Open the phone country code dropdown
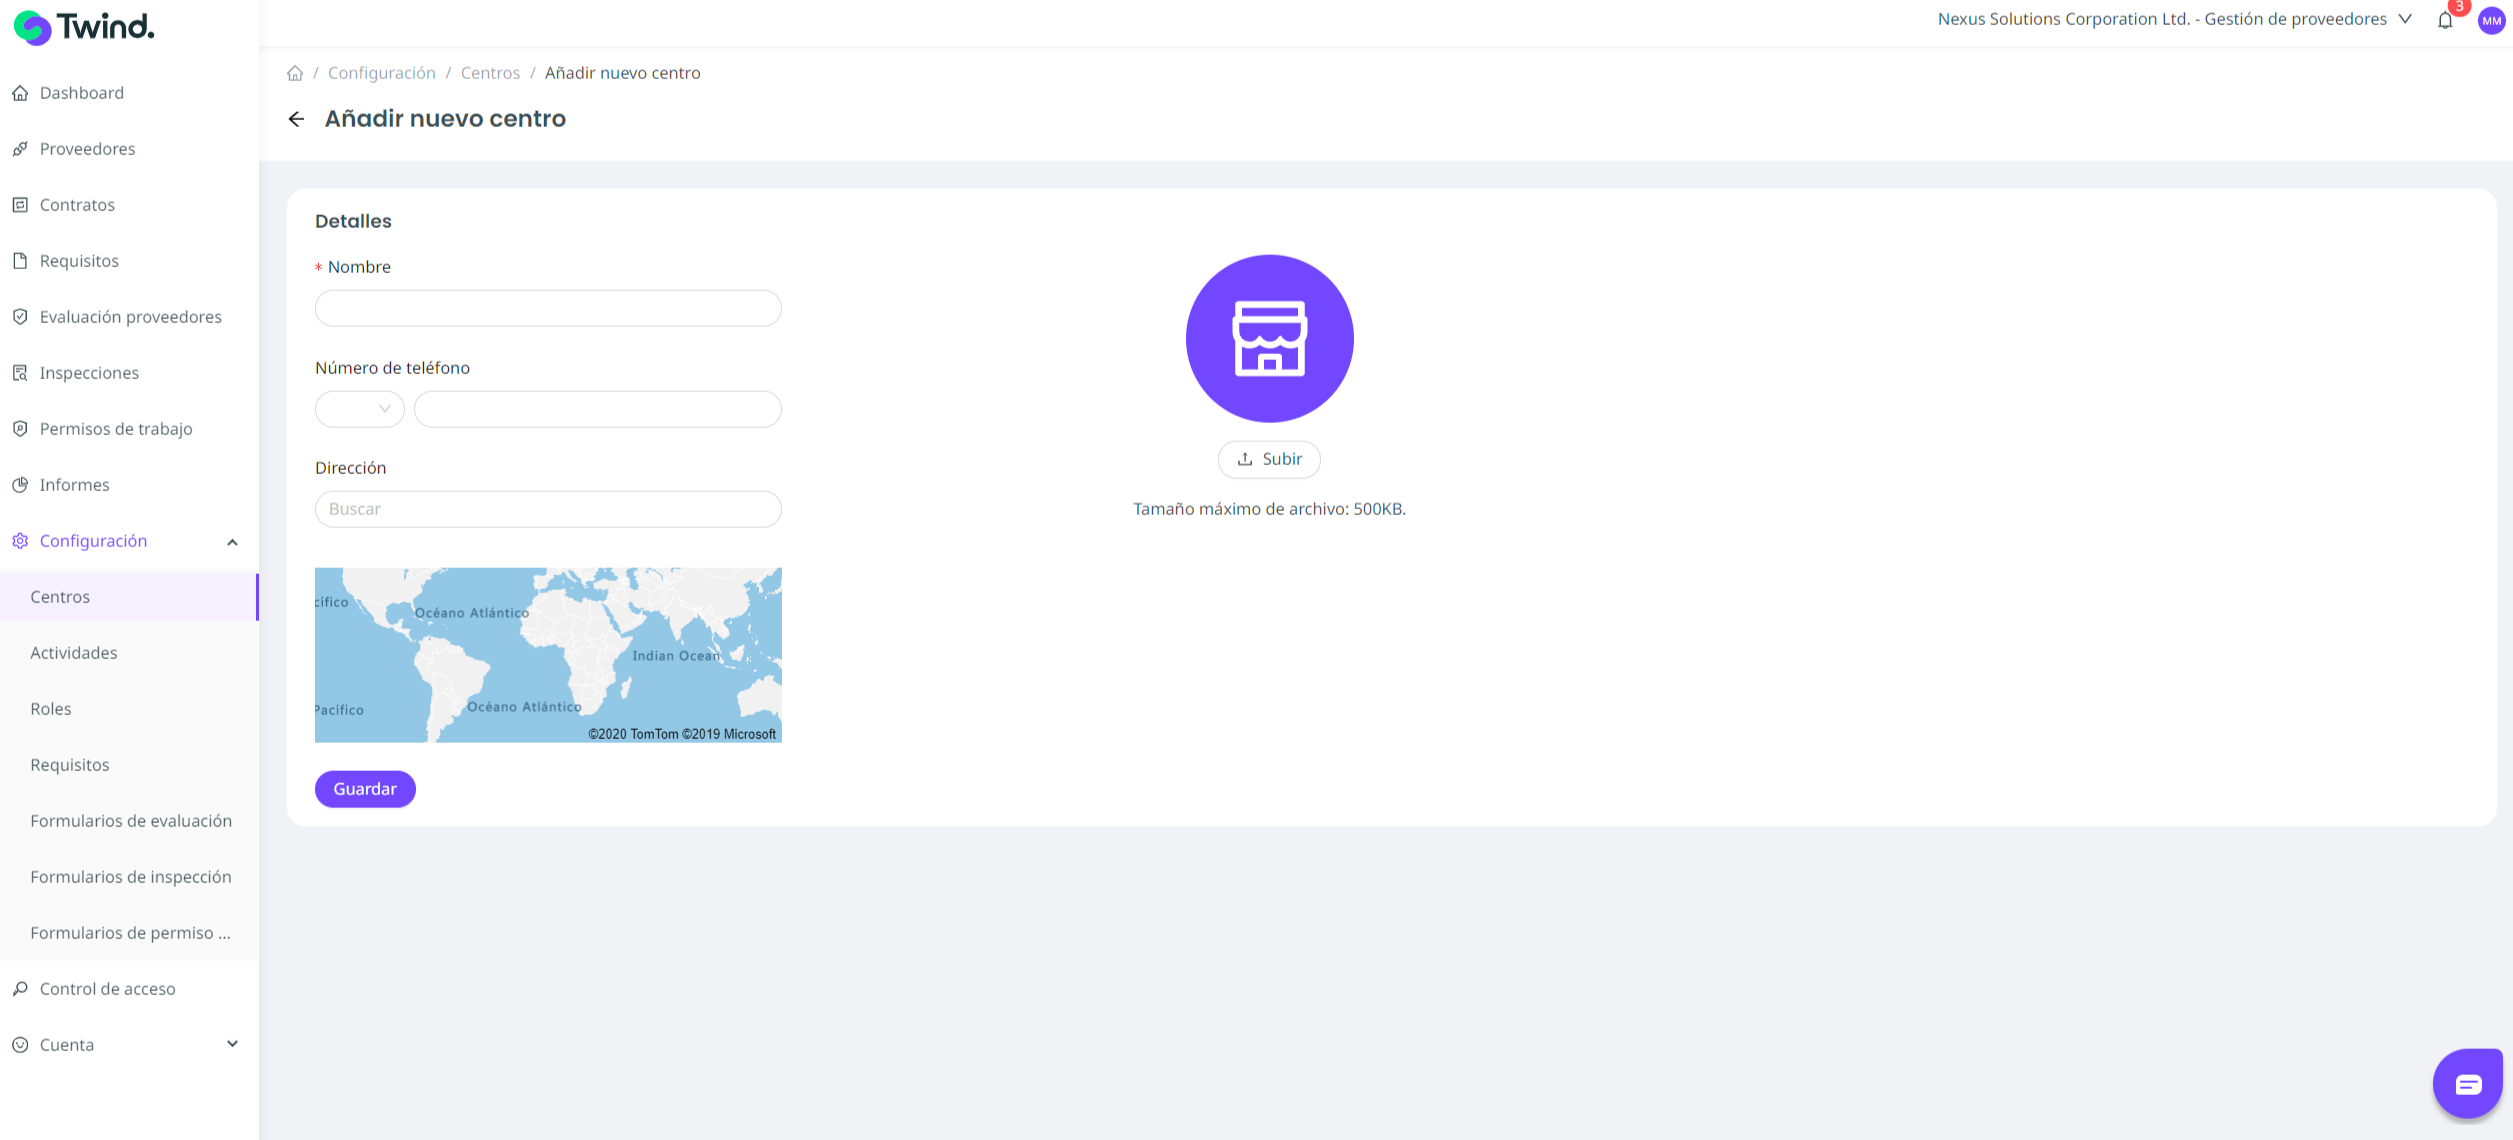2513x1140 pixels. pos(359,409)
